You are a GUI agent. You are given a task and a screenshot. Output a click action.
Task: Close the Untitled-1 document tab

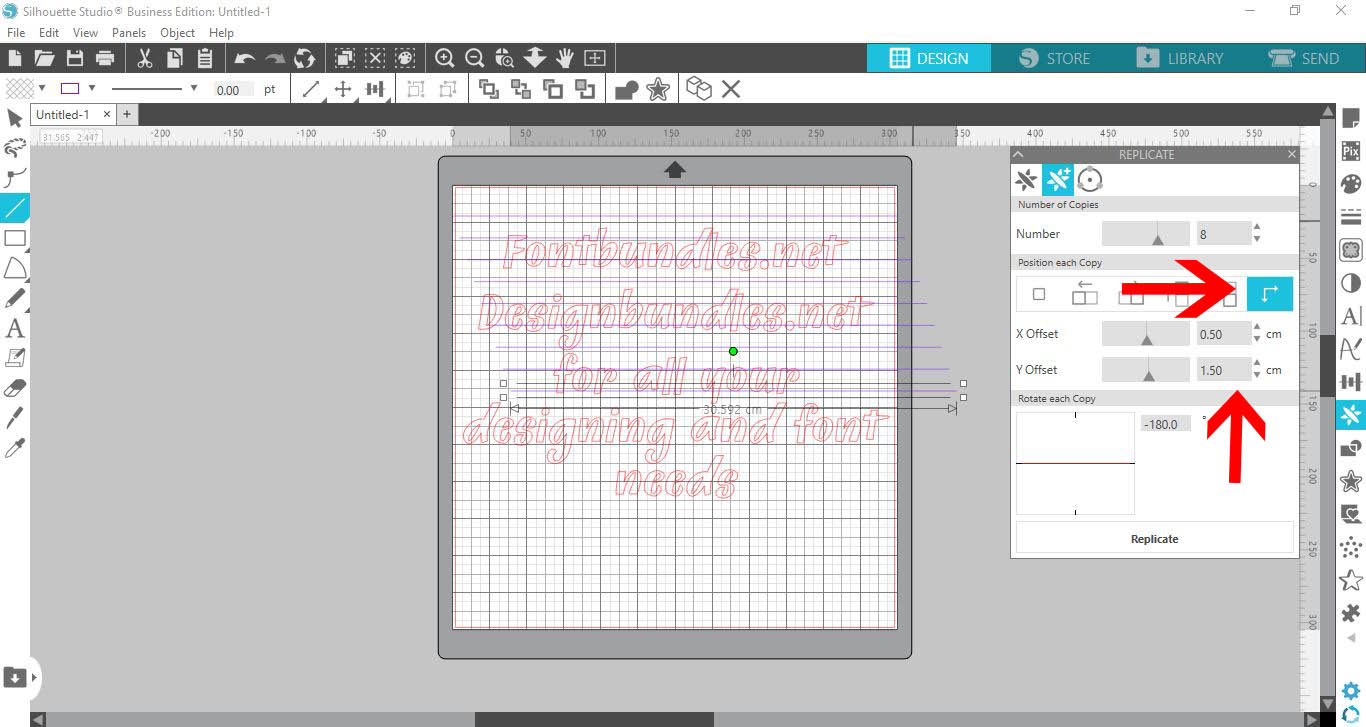coord(106,115)
